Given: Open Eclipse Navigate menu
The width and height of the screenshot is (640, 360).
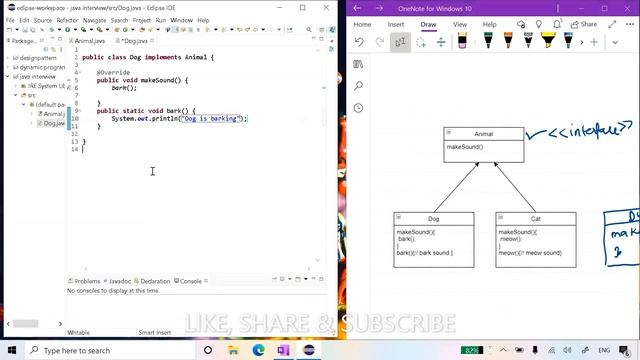Looking at the screenshot, I should coord(94,20).
